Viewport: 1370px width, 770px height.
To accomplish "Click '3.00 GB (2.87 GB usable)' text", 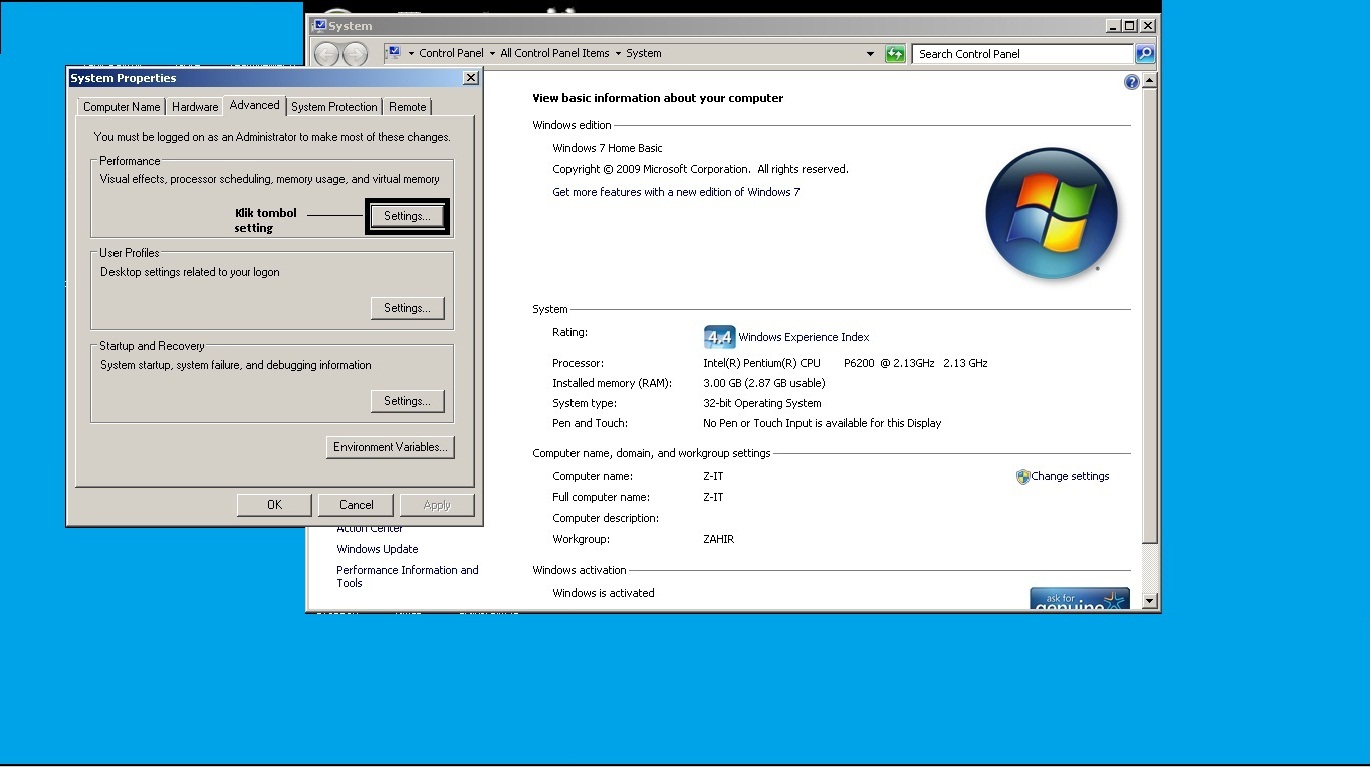I will point(764,383).
